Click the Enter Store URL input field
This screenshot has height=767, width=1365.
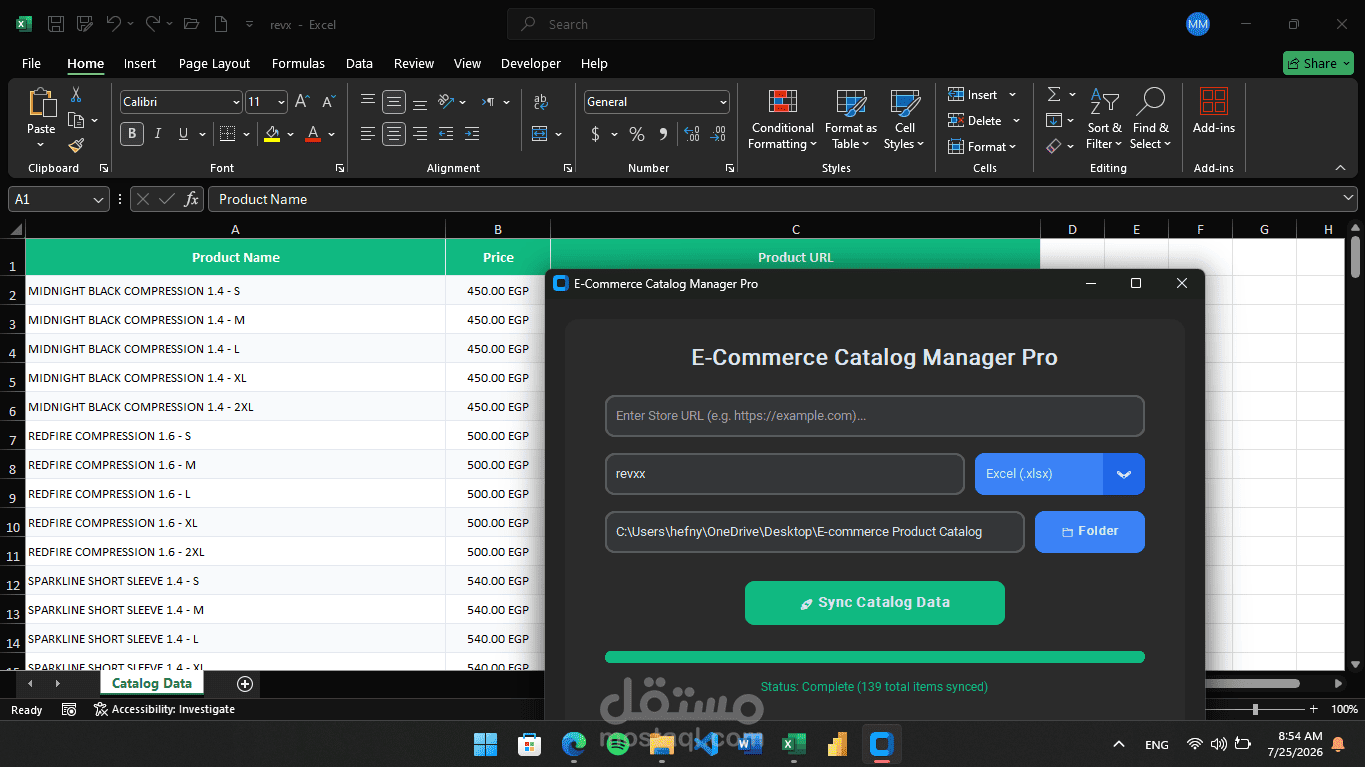874,416
